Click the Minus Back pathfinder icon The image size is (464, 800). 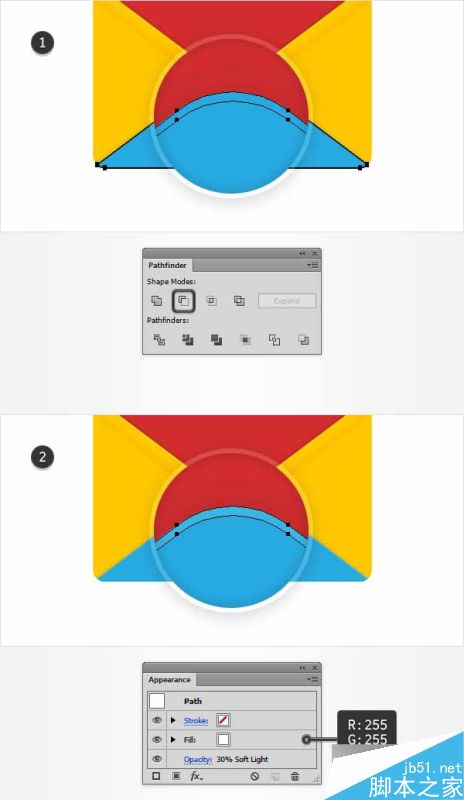click(304, 340)
